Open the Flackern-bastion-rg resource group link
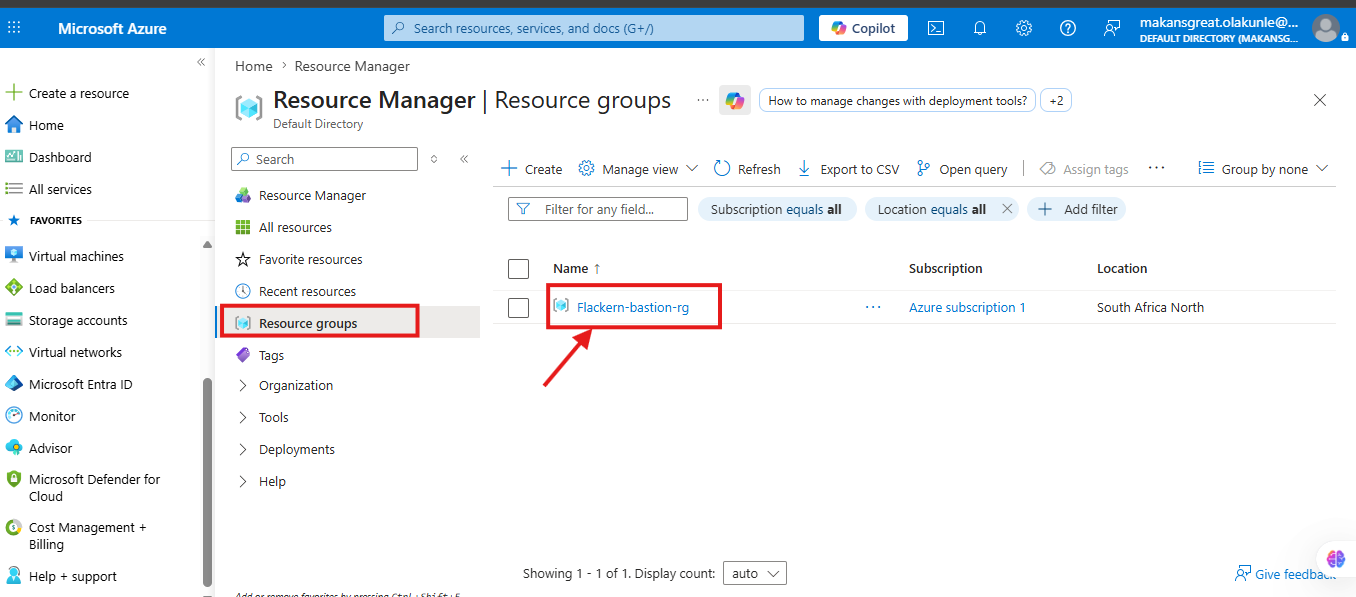1356x597 pixels. click(633, 307)
